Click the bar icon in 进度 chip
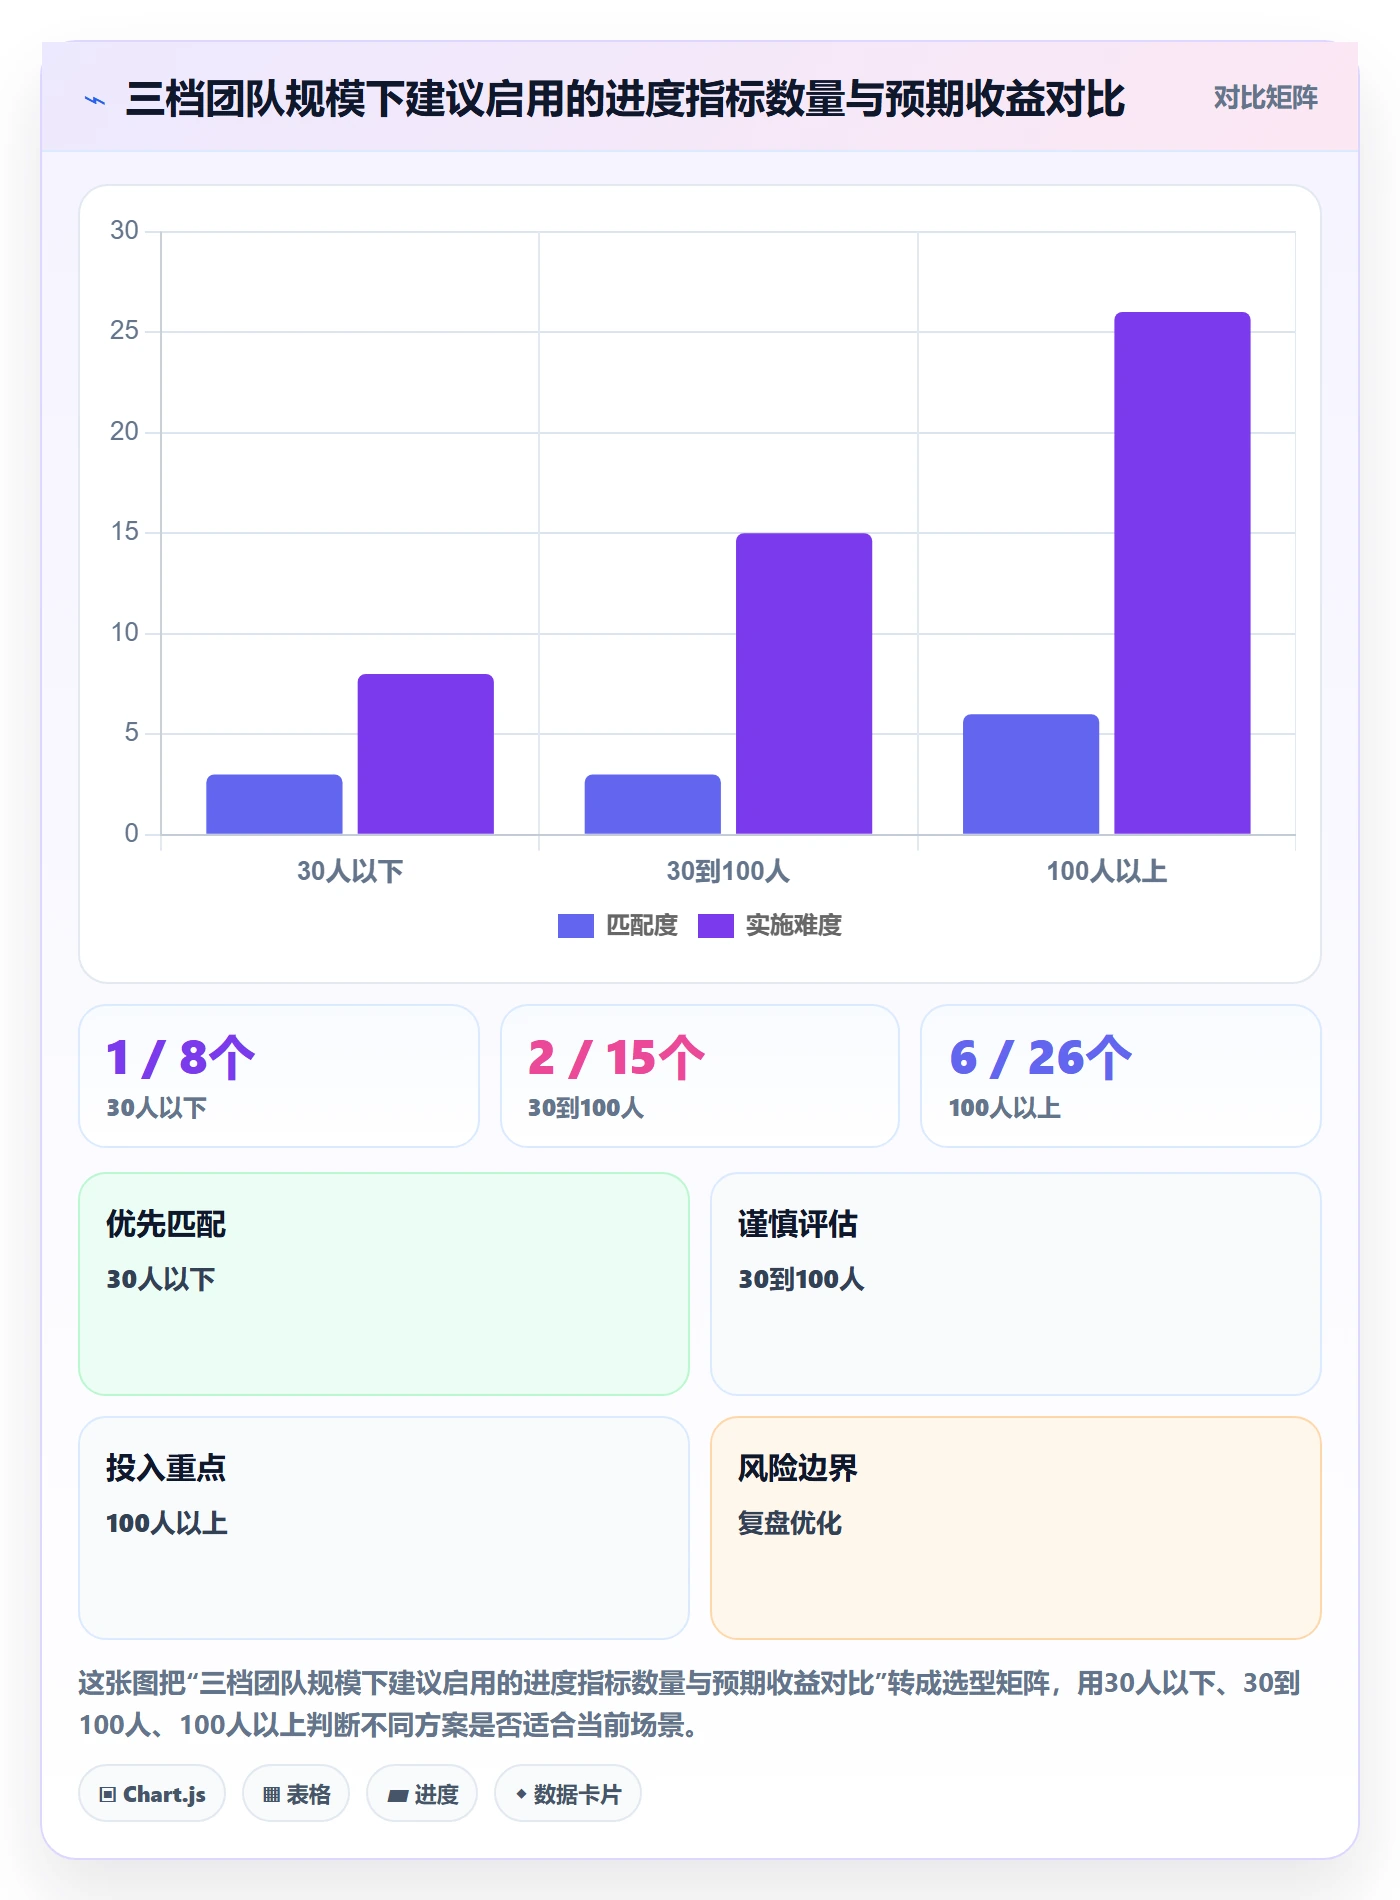Viewport: 1400px width, 1900px height. [397, 1796]
